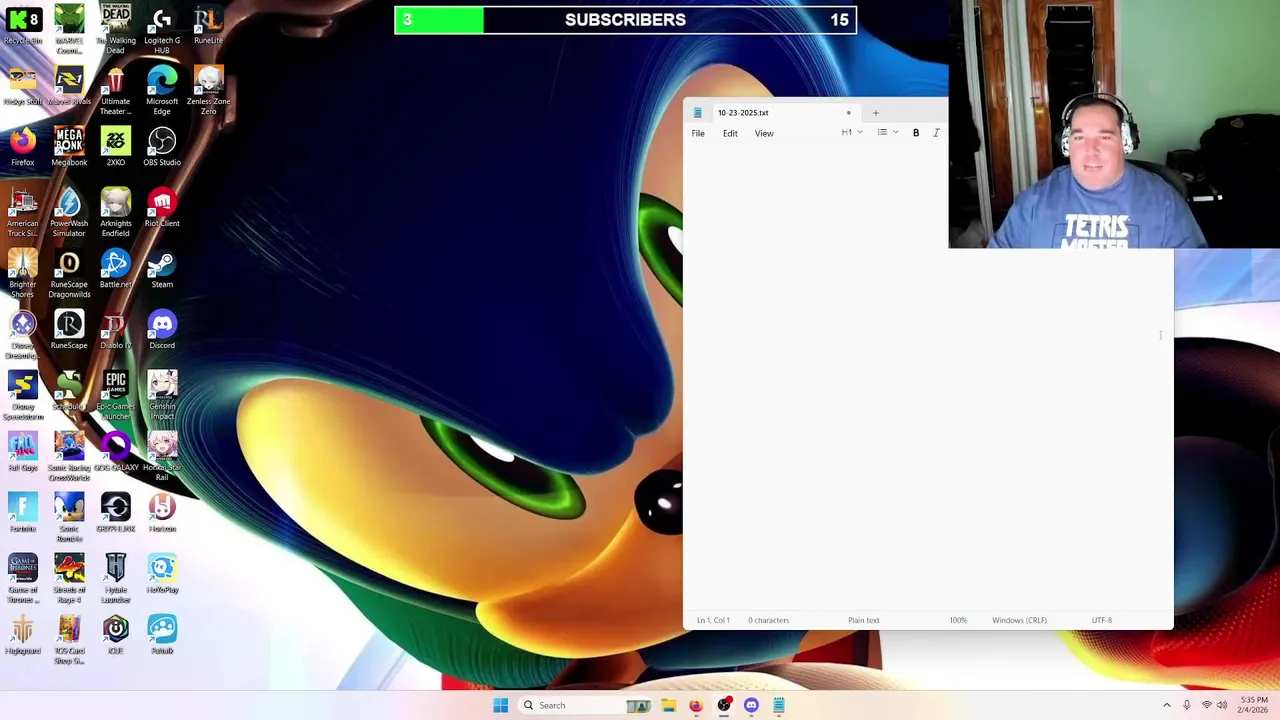Open the Recycle Bin desktop icon
The width and height of the screenshot is (1280, 720).
[23, 27]
